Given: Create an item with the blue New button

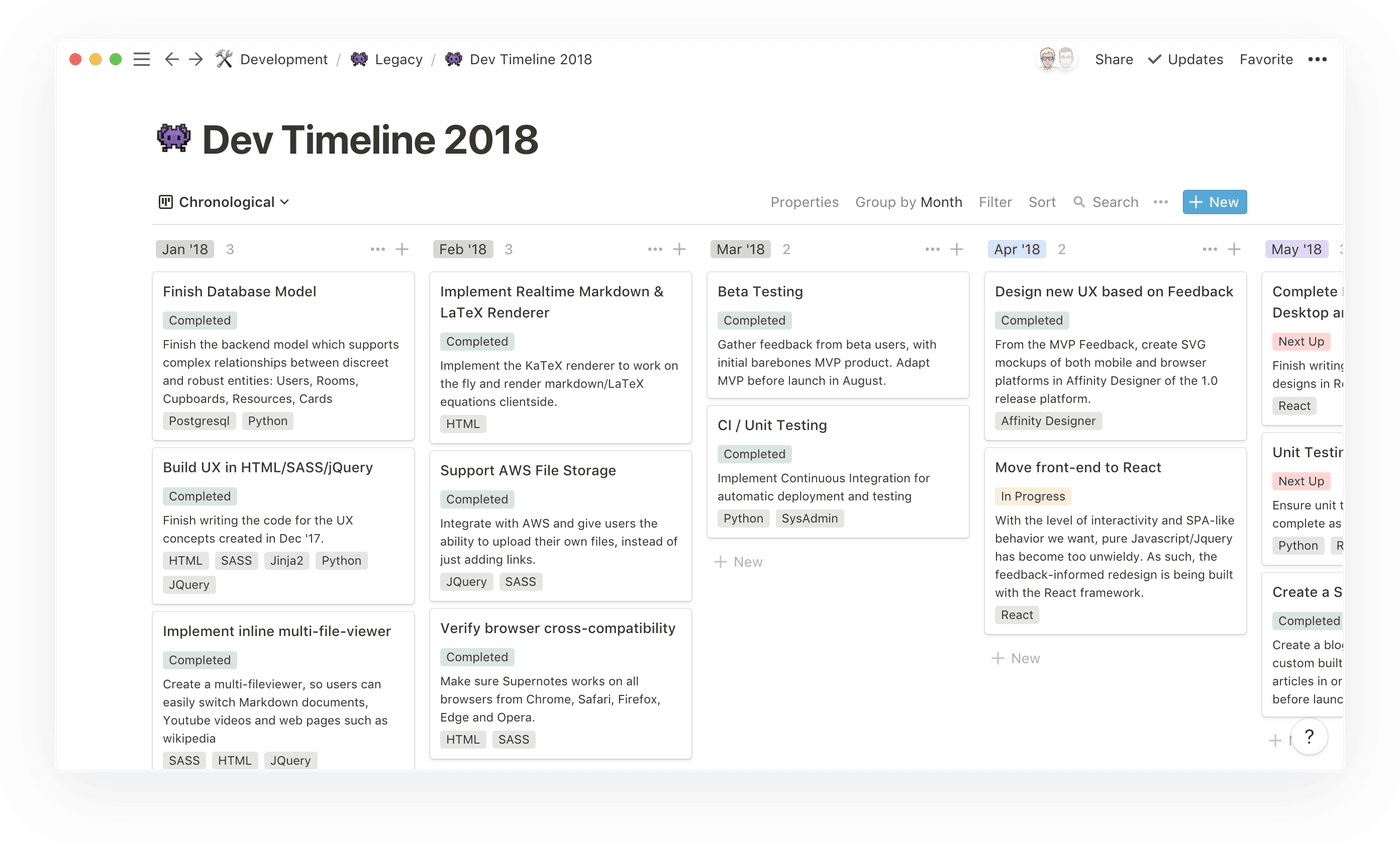Looking at the screenshot, I should (1214, 202).
